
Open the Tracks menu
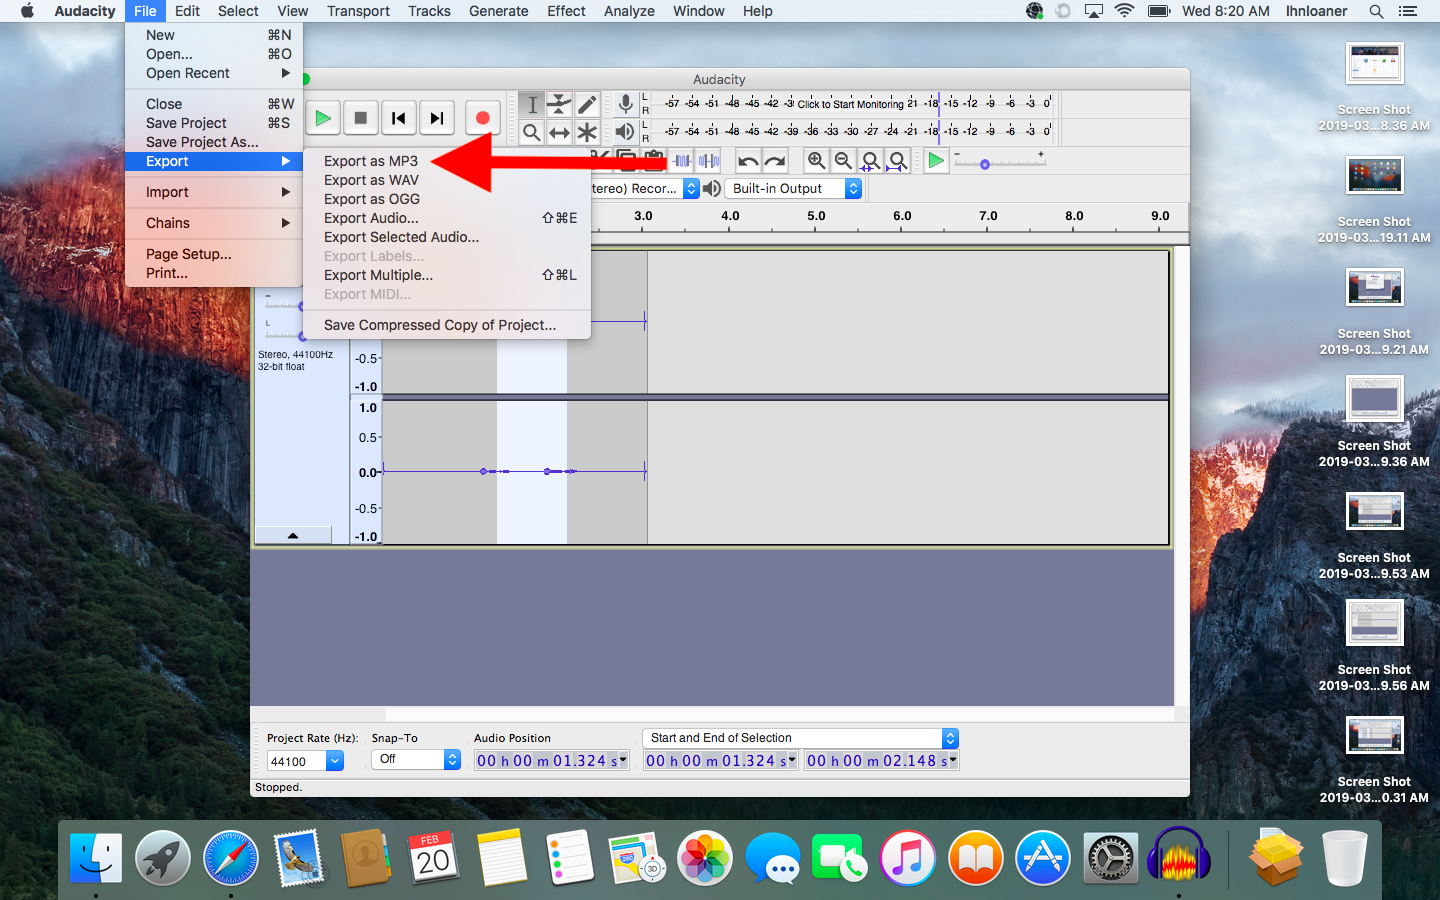pyautogui.click(x=429, y=11)
